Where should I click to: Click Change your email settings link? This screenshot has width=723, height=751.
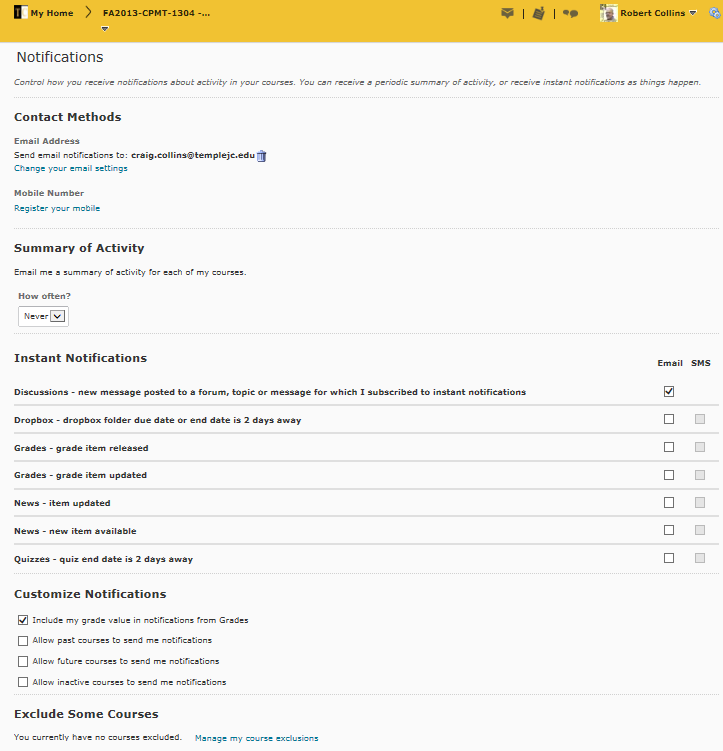pyautogui.click(x=71, y=168)
